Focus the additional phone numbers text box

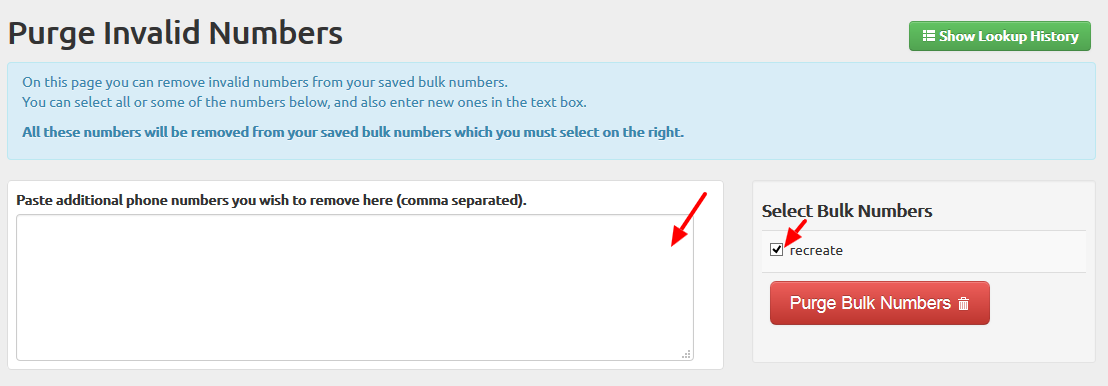point(355,288)
